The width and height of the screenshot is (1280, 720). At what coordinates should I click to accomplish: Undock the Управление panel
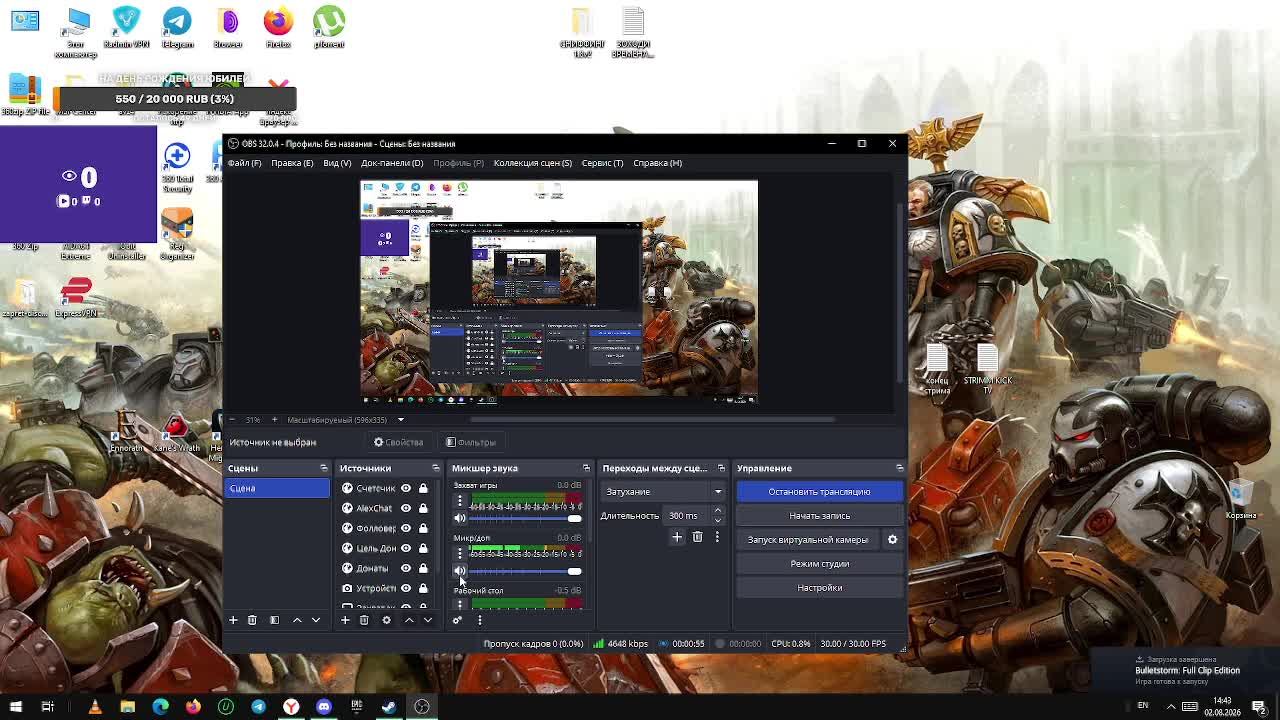coord(899,468)
